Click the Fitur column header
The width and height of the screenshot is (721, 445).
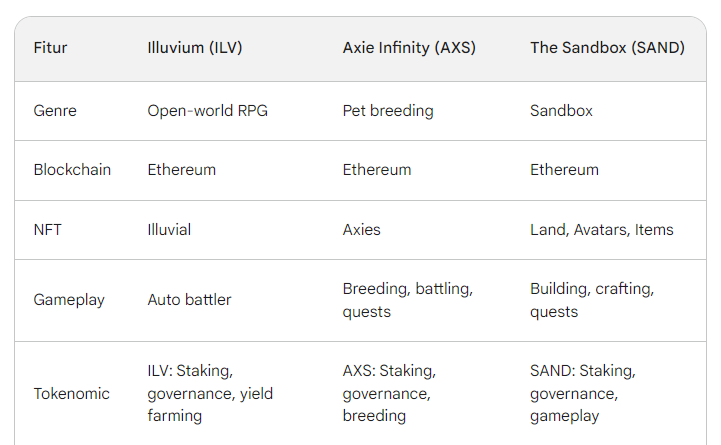point(50,48)
